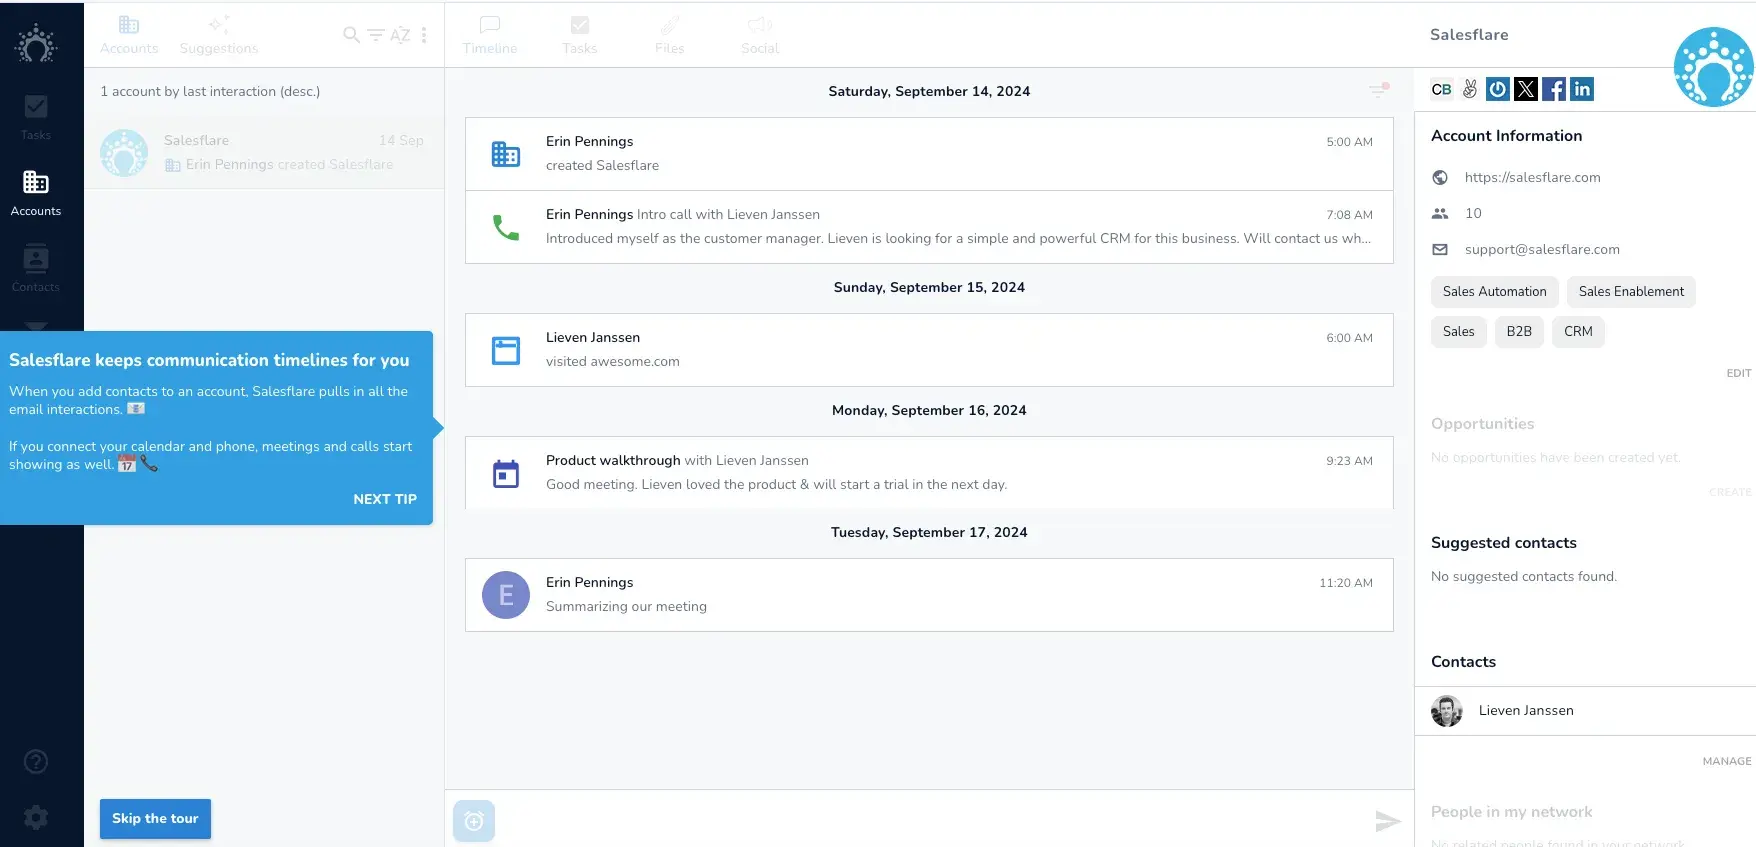The height and width of the screenshot is (847, 1756).
Task: Open Settings gear in sidebar
Action: 36,818
